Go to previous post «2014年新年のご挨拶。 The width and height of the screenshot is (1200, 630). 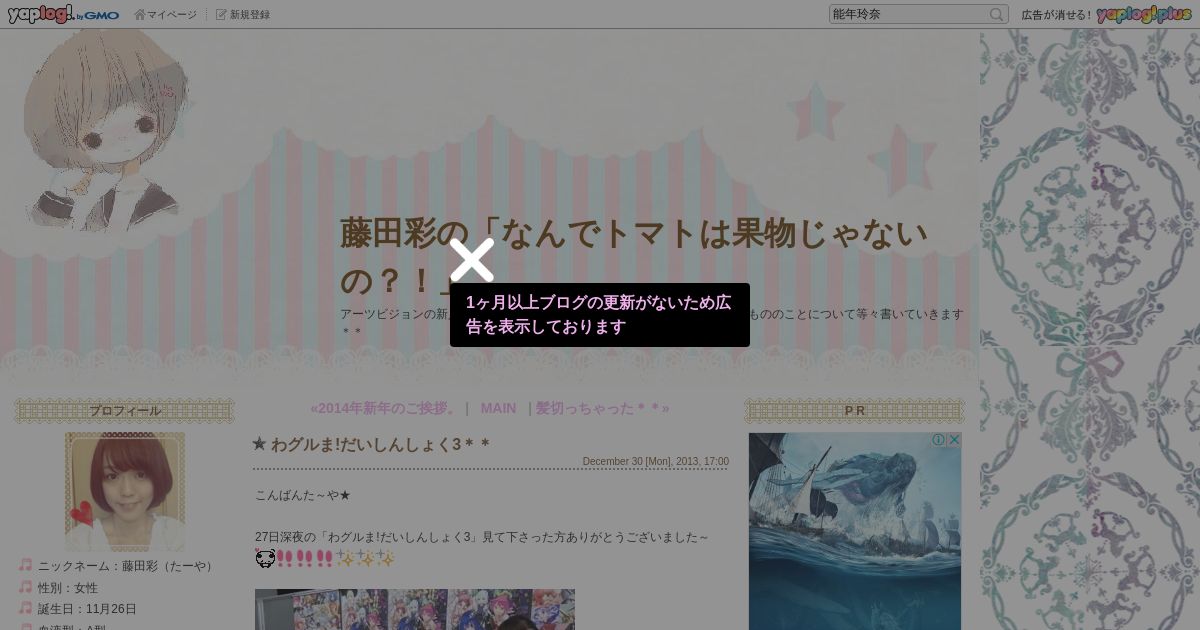(x=384, y=408)
